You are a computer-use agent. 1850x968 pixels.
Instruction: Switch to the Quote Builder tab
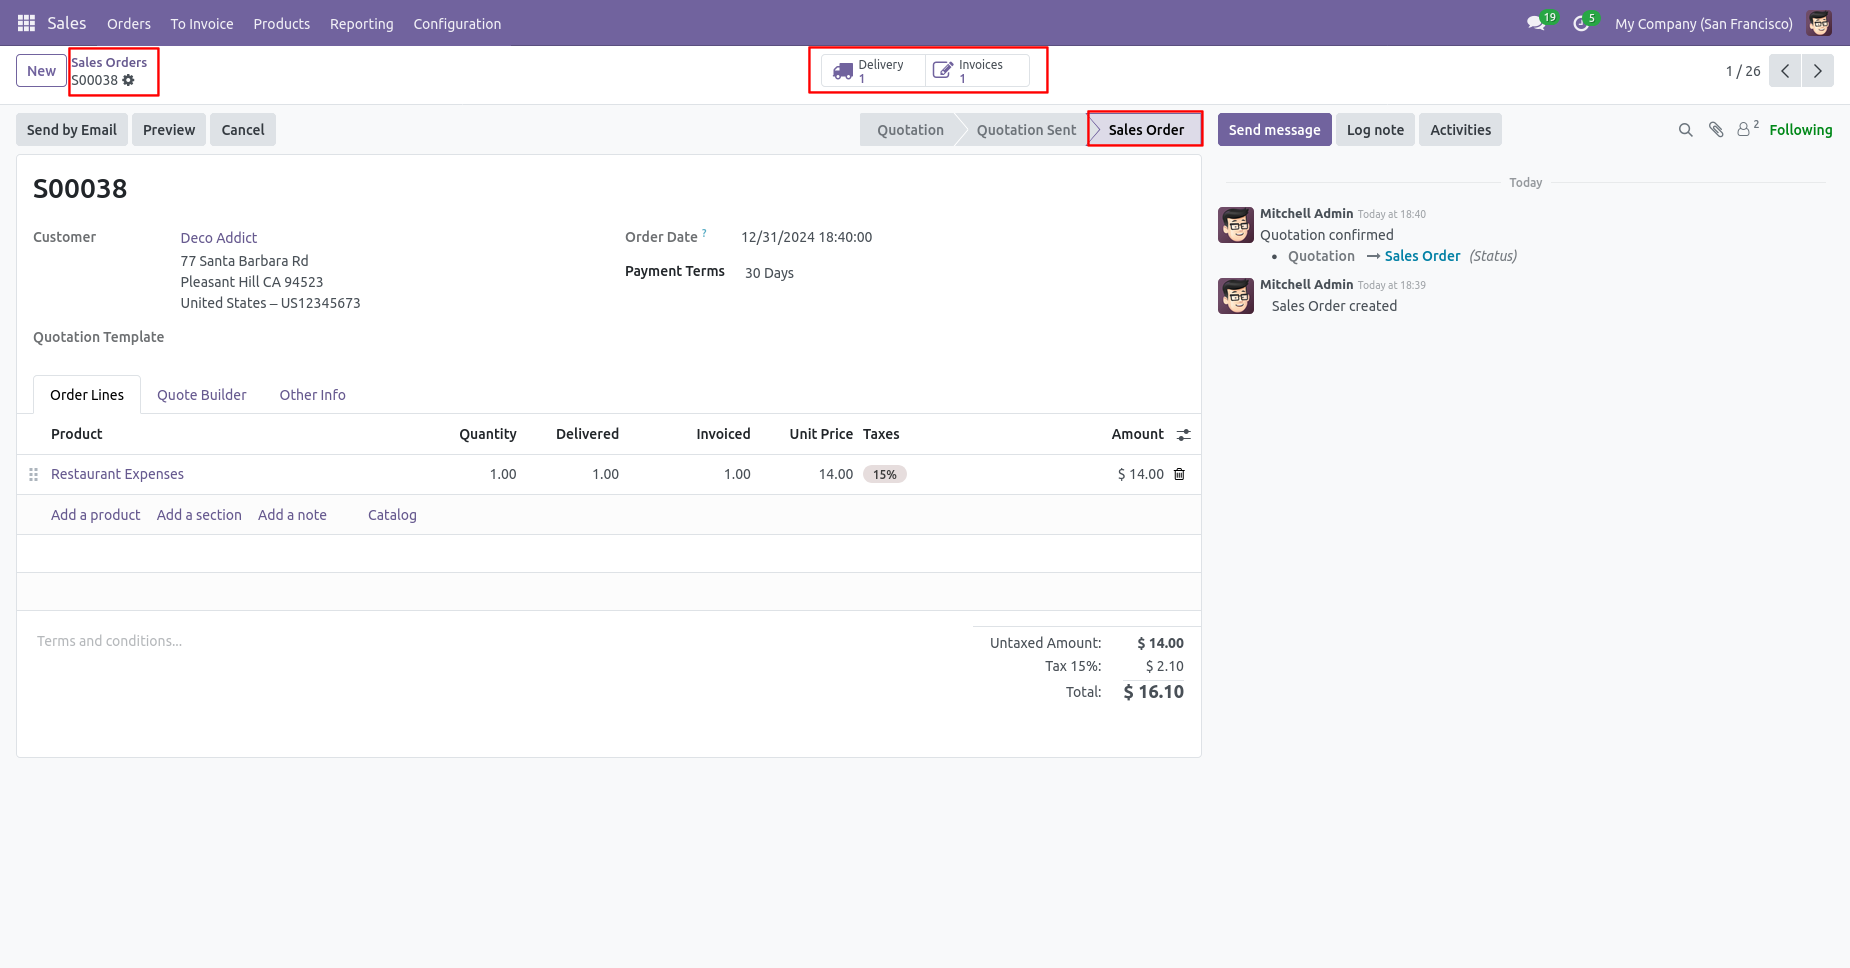[x=201, y=395]
